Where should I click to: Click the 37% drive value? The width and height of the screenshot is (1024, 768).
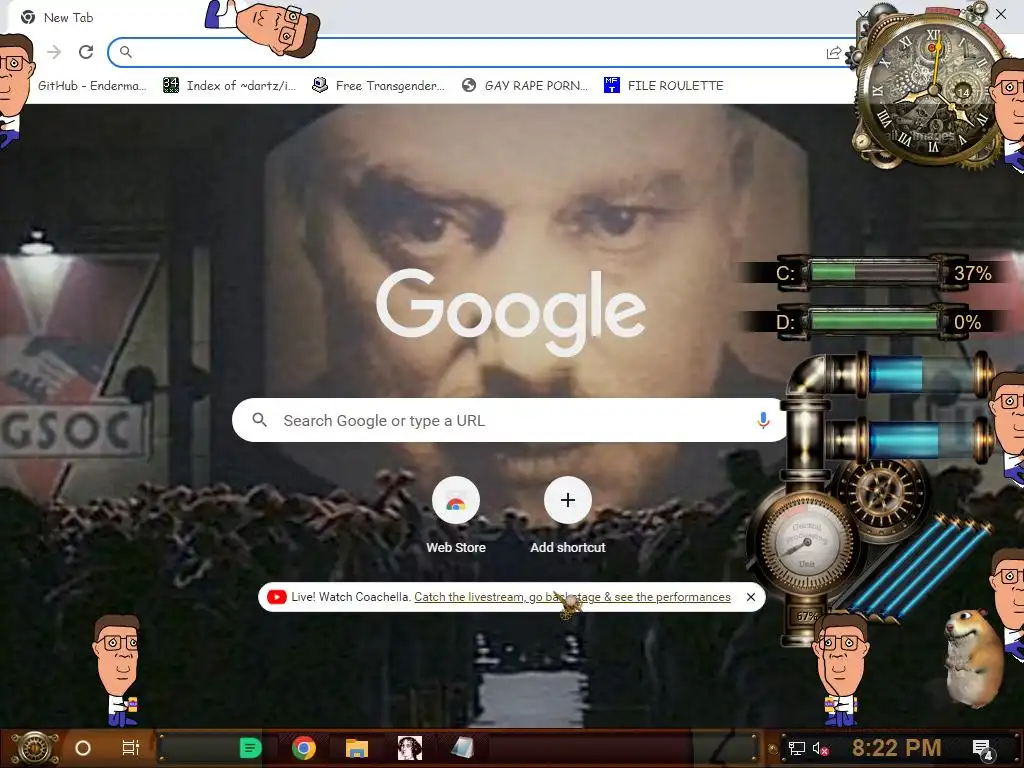[x=972, y=273]
